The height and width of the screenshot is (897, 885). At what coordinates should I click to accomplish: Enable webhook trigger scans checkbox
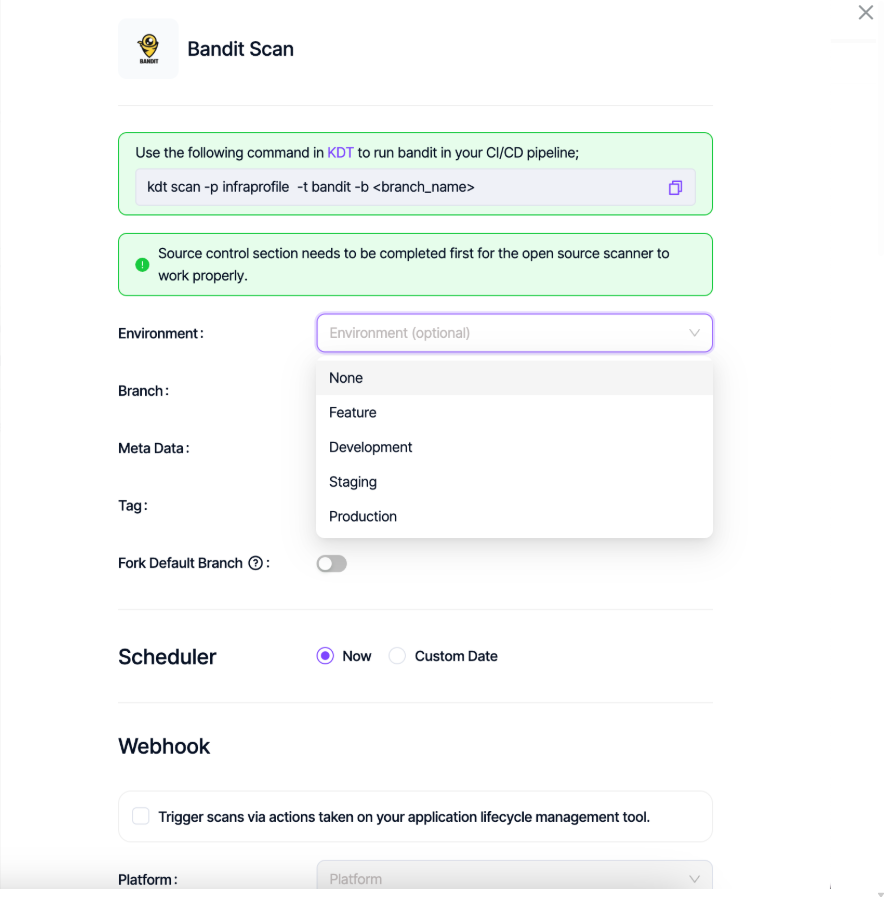141,817
